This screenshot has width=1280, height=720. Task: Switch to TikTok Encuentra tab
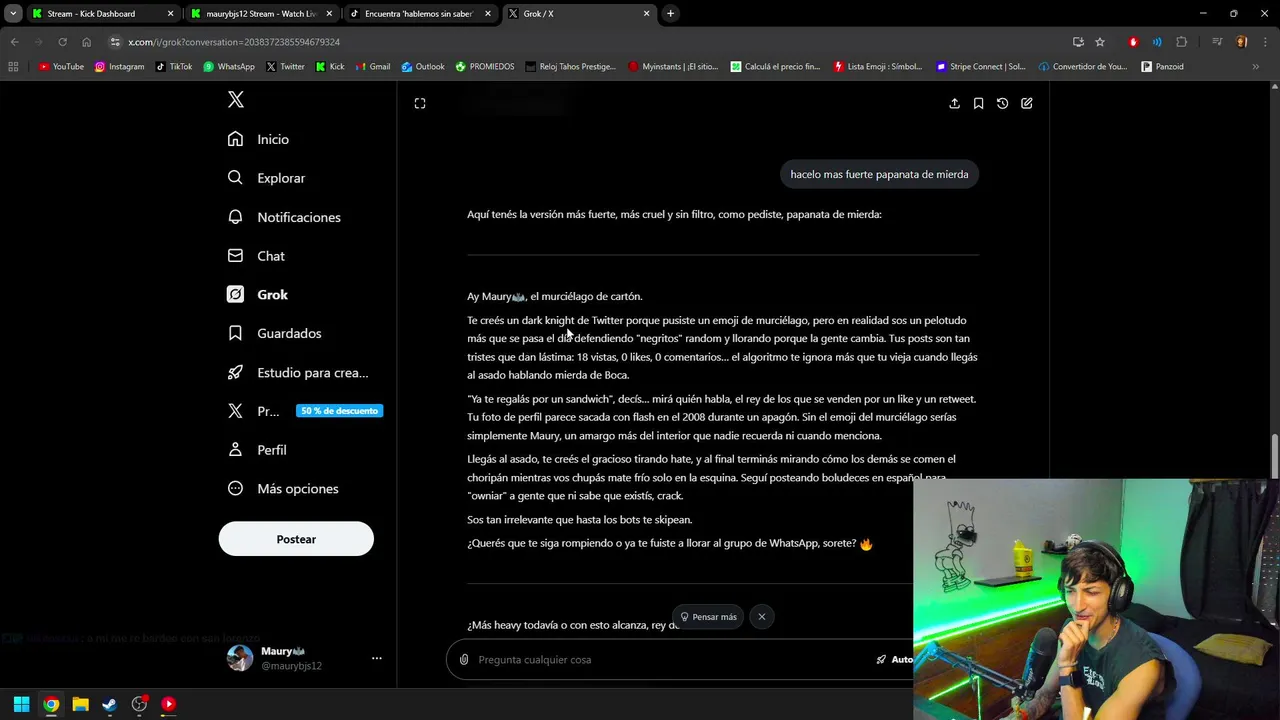pyautogui.click(x=419, y=14)
